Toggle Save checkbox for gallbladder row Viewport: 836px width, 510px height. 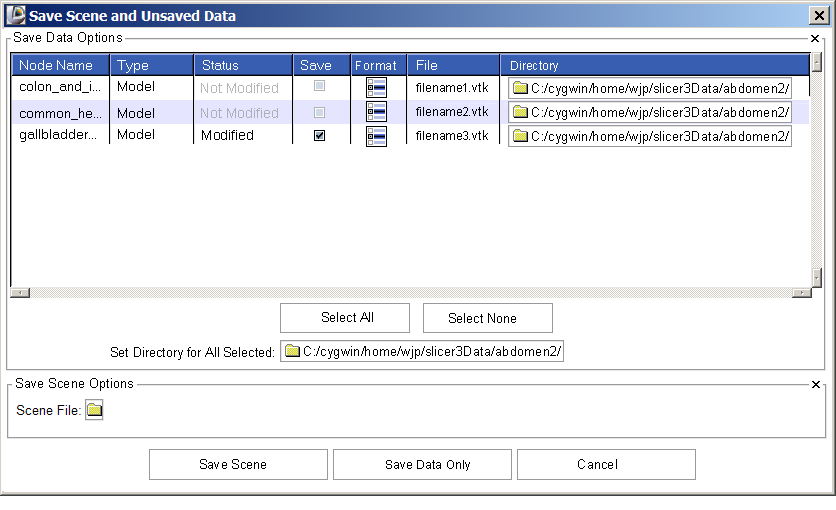pos(319,136)
